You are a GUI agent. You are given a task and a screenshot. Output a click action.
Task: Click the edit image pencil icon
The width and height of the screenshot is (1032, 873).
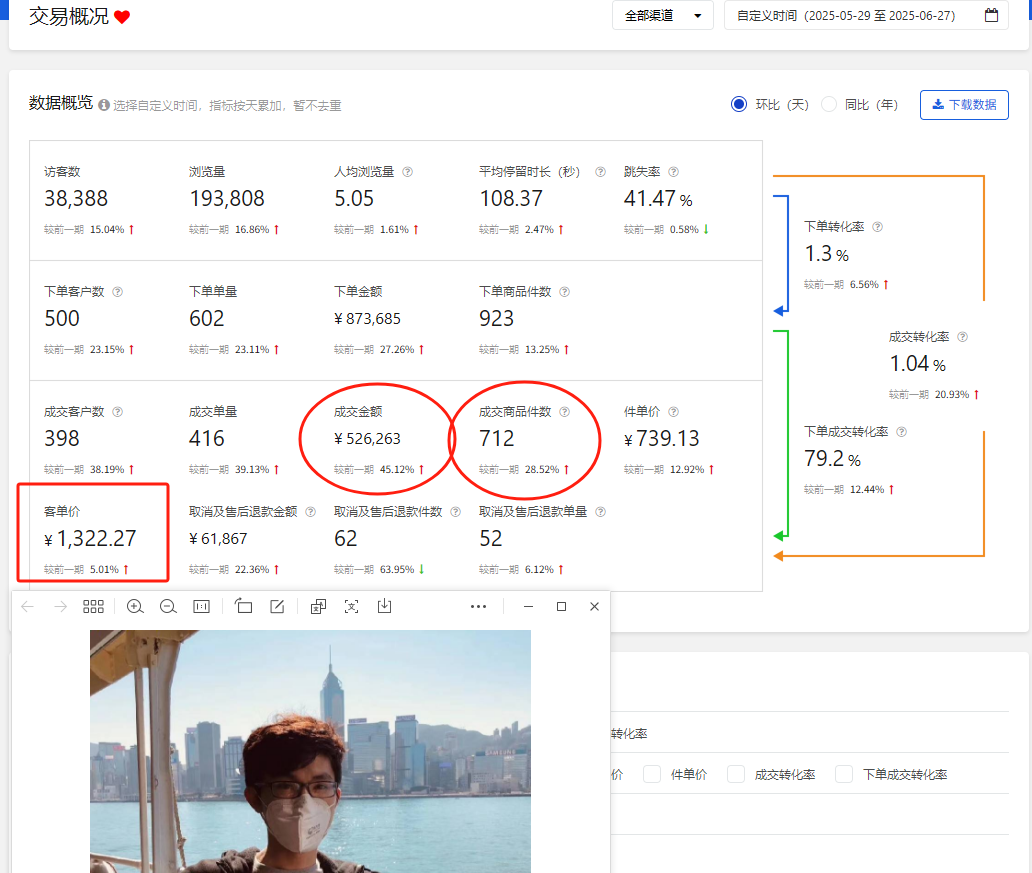point(277,607)
